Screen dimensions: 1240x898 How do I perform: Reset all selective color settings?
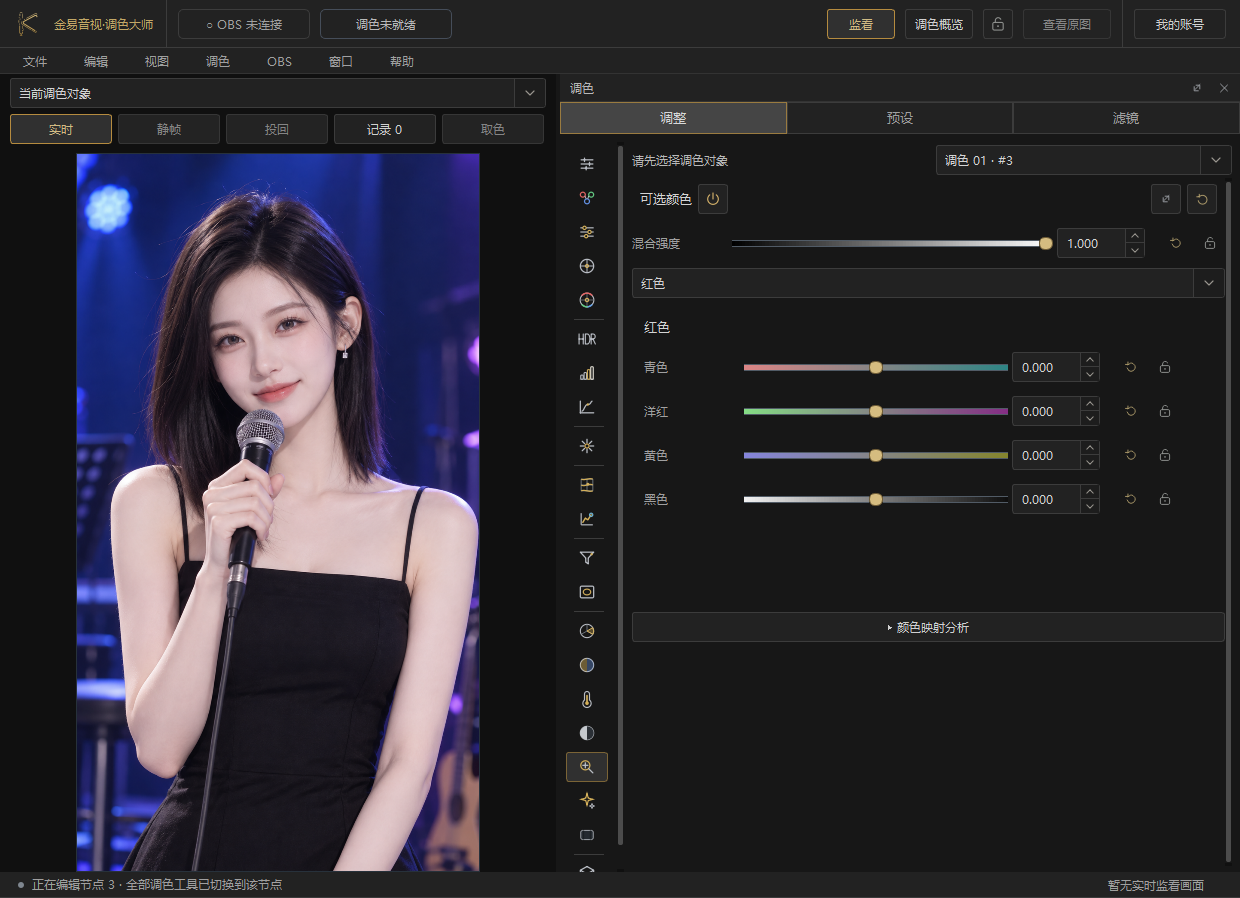[1202, 200]
